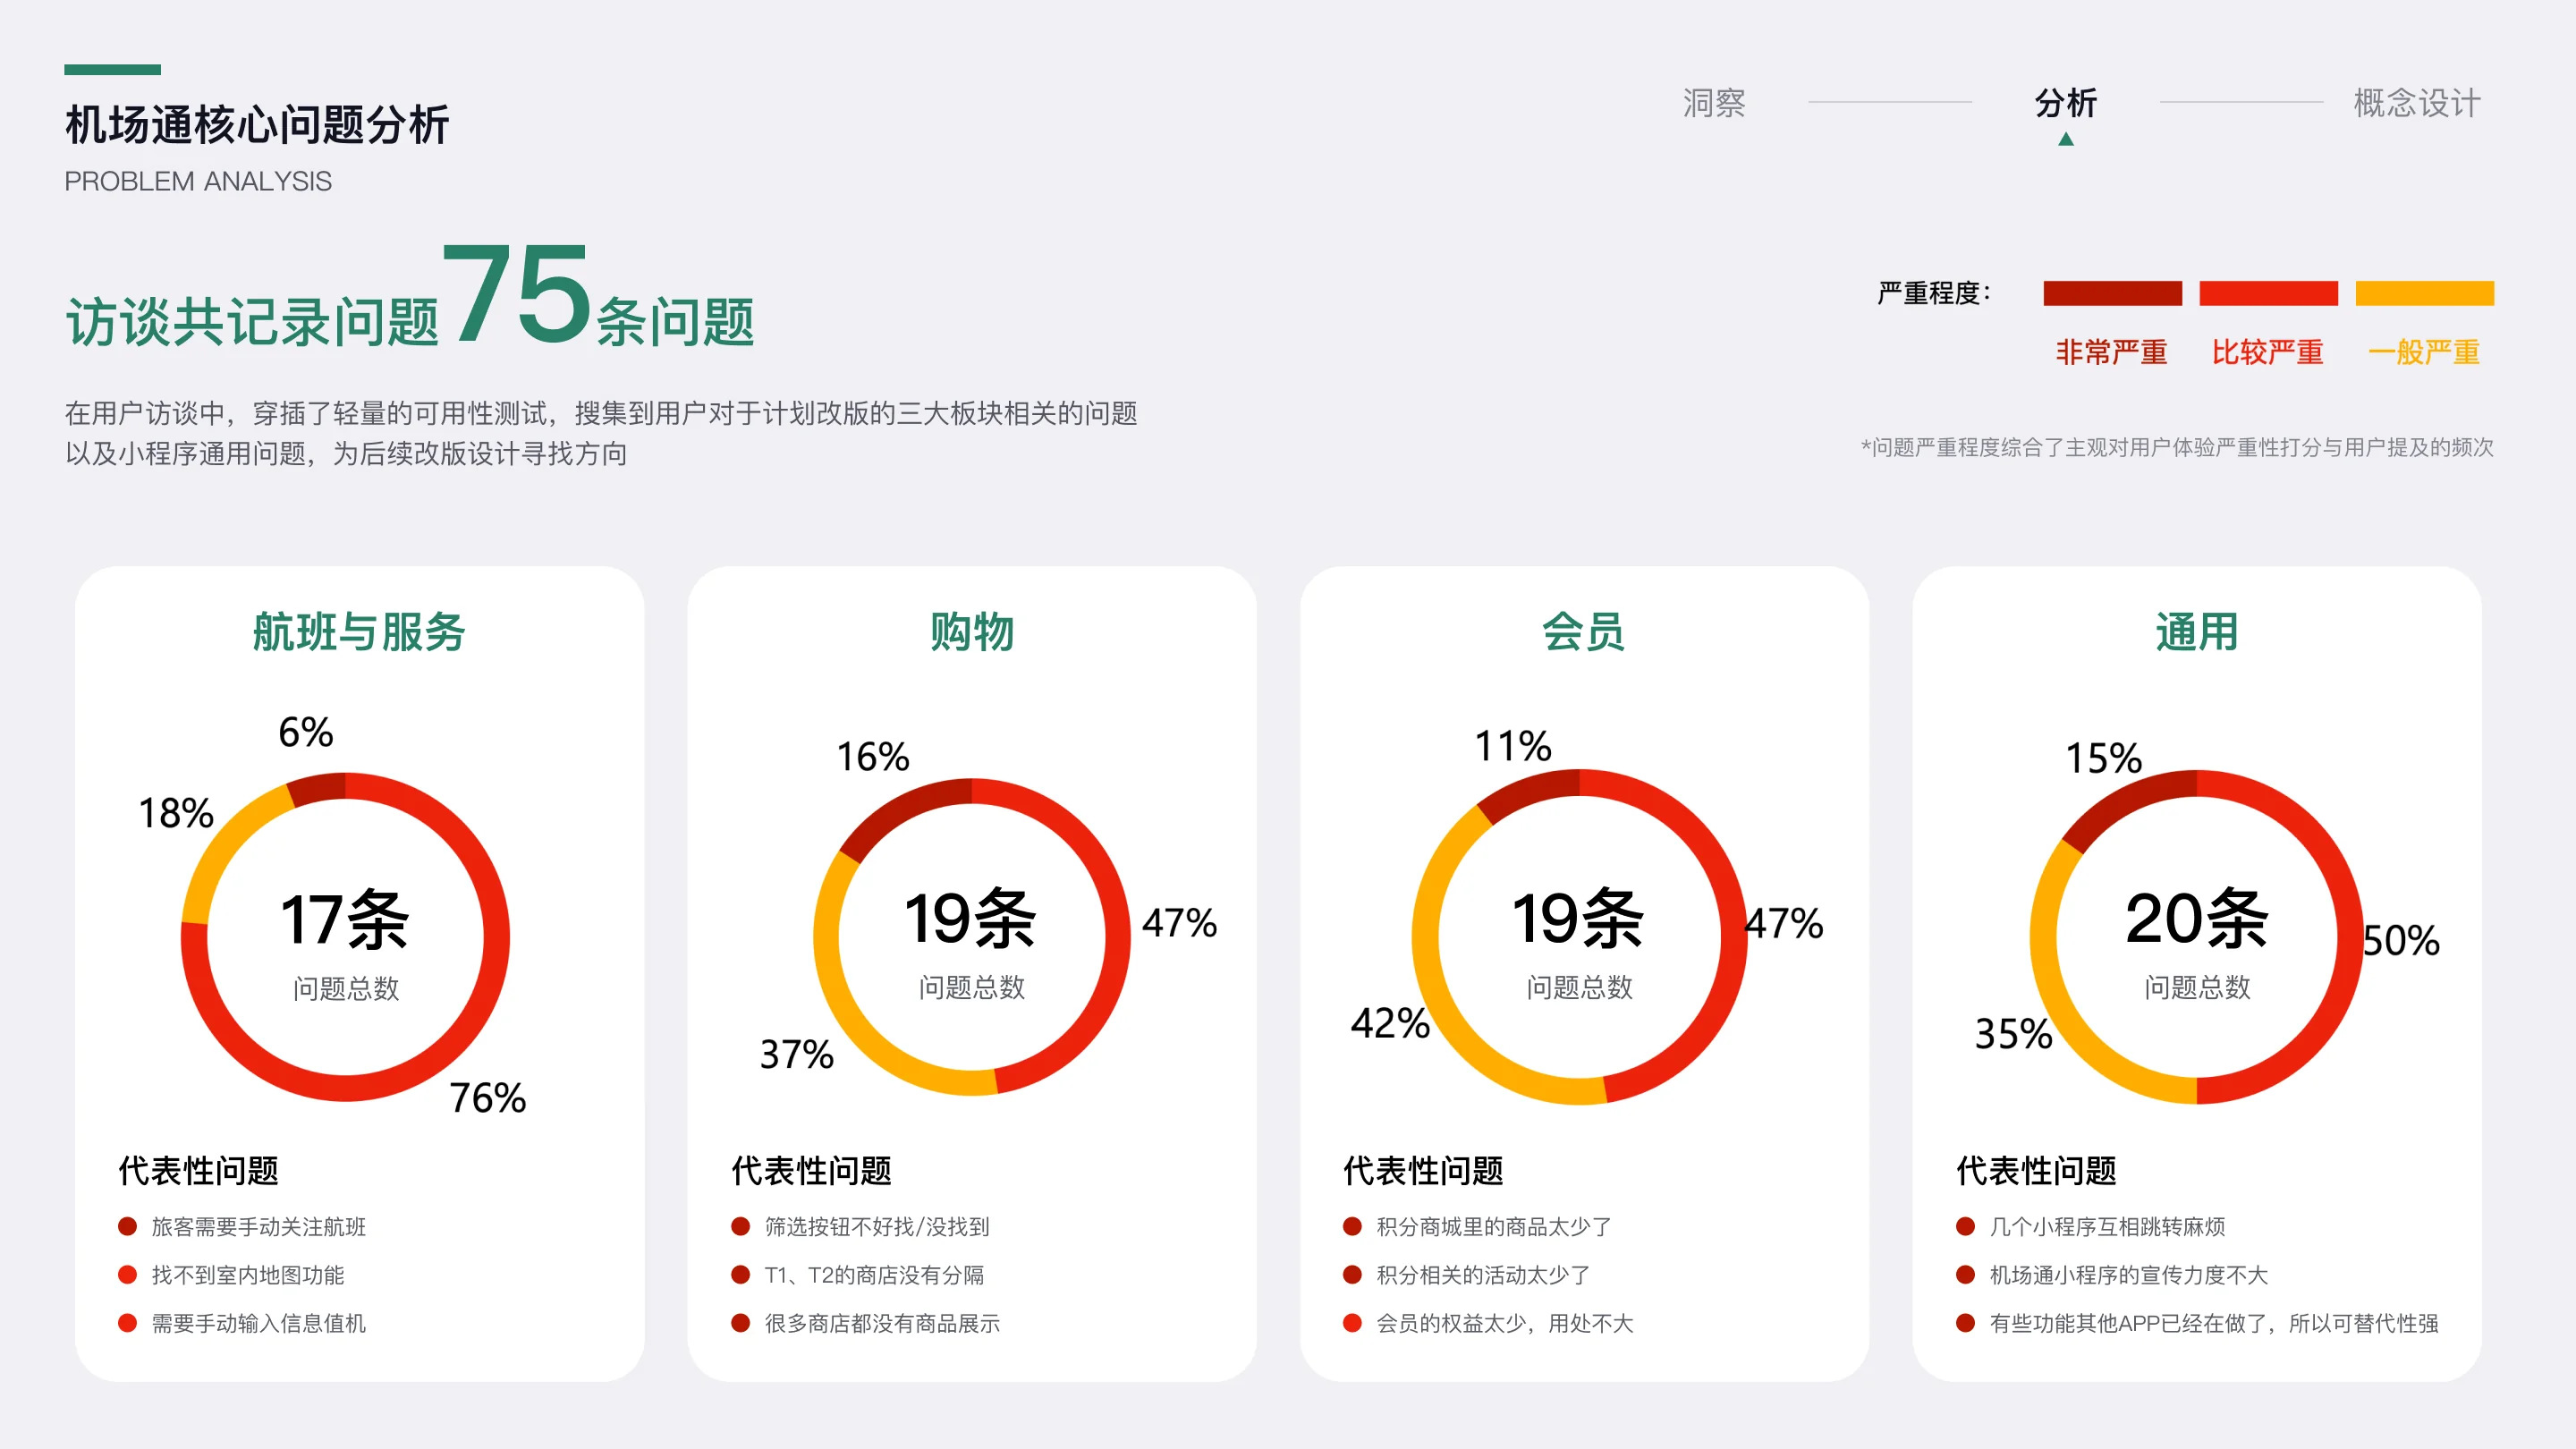Click the 11% label on 会员 chart
The width and height of the screenshot is (2576, 1449).
[x=1513, y=746]
